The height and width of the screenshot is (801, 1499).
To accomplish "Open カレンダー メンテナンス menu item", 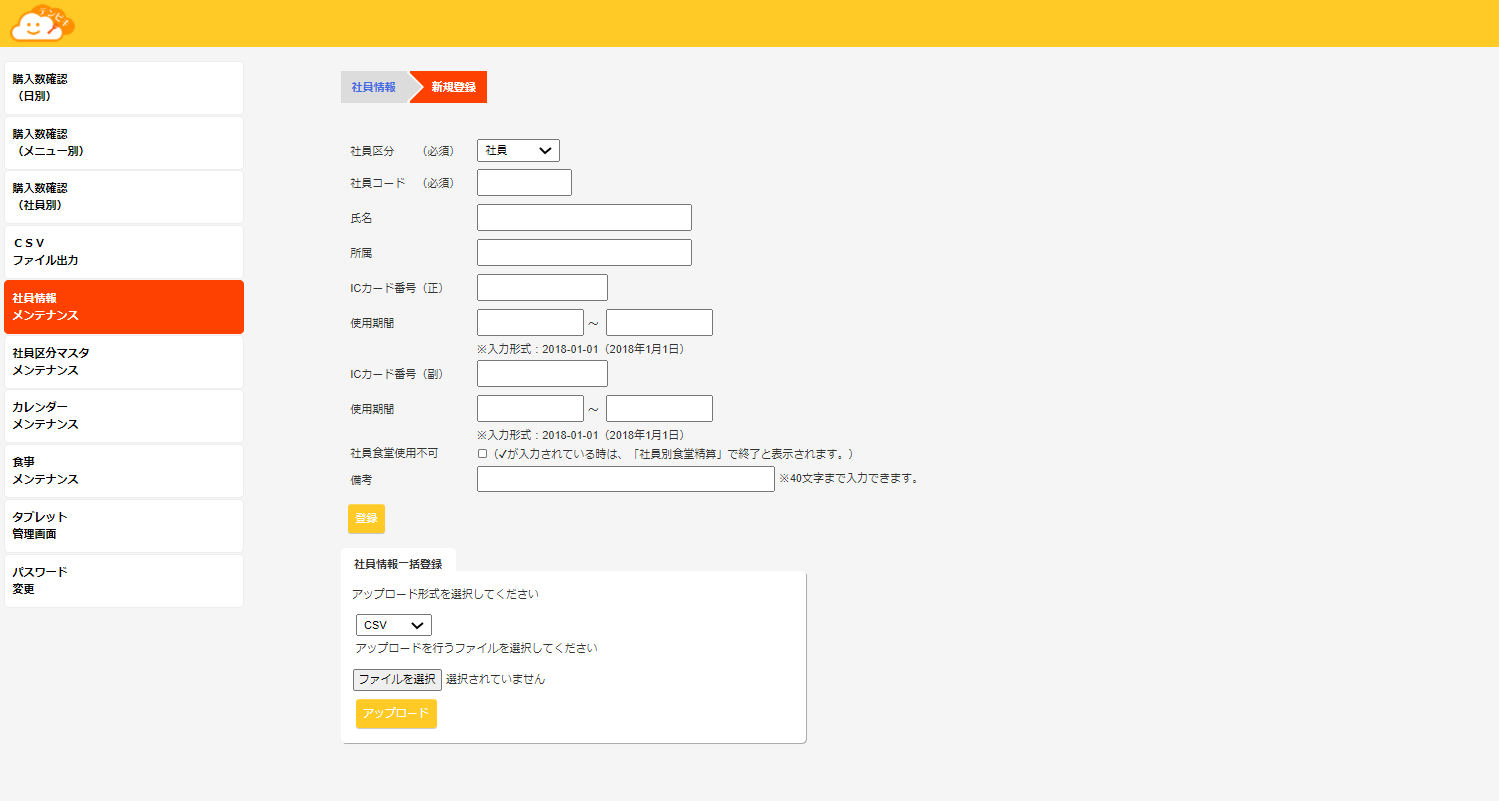I will tap(123, 416).
